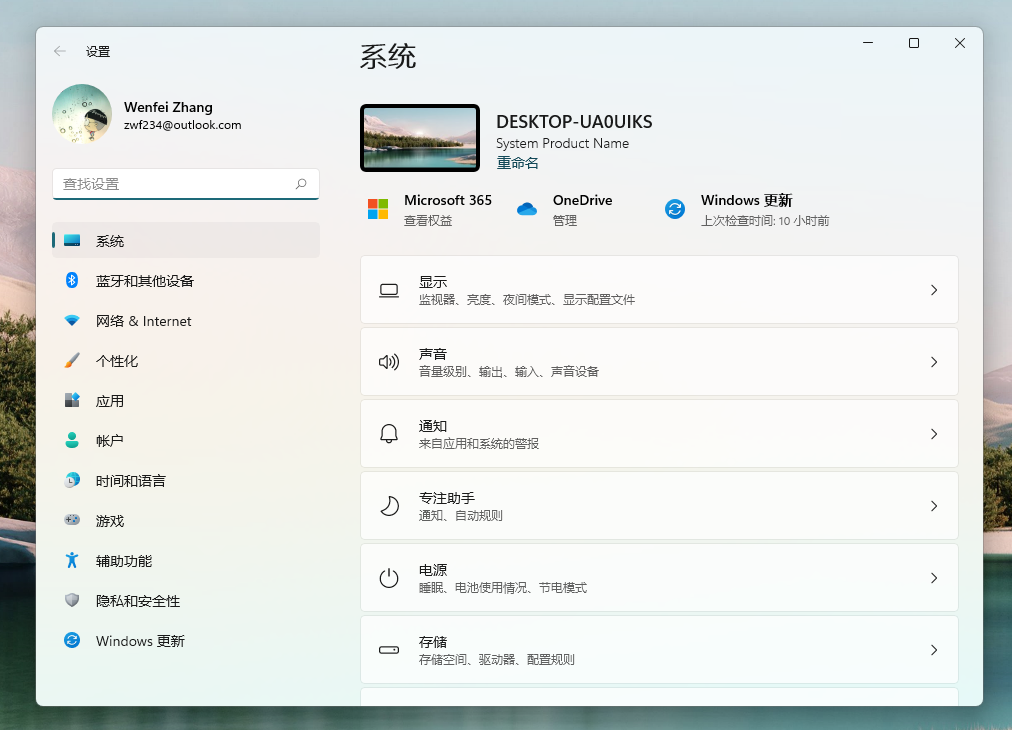Click the desktop wallpaper thumbnail
Viewport: 1012px width, 730px height.
click(x=420, y=138)
